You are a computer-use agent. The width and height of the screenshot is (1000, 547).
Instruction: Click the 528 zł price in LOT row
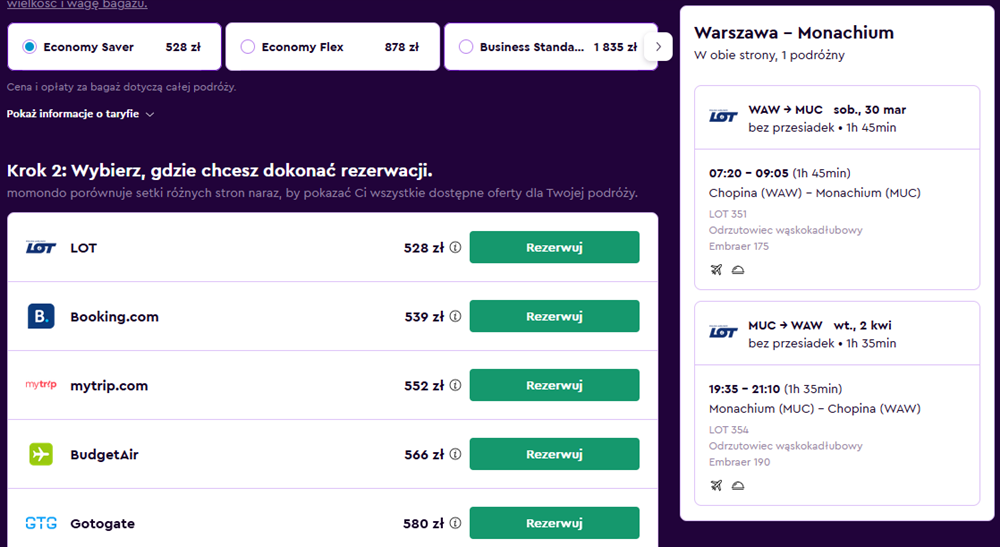coord(423,248)
